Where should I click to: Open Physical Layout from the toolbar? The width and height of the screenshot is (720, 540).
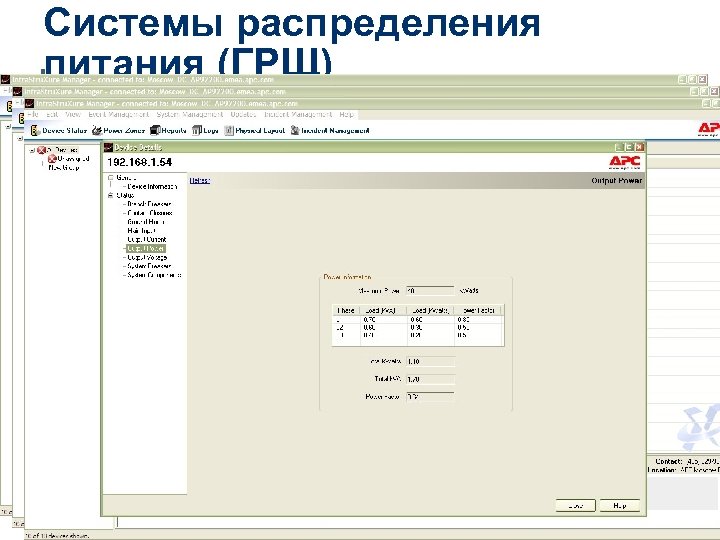(x=255, y=131)
